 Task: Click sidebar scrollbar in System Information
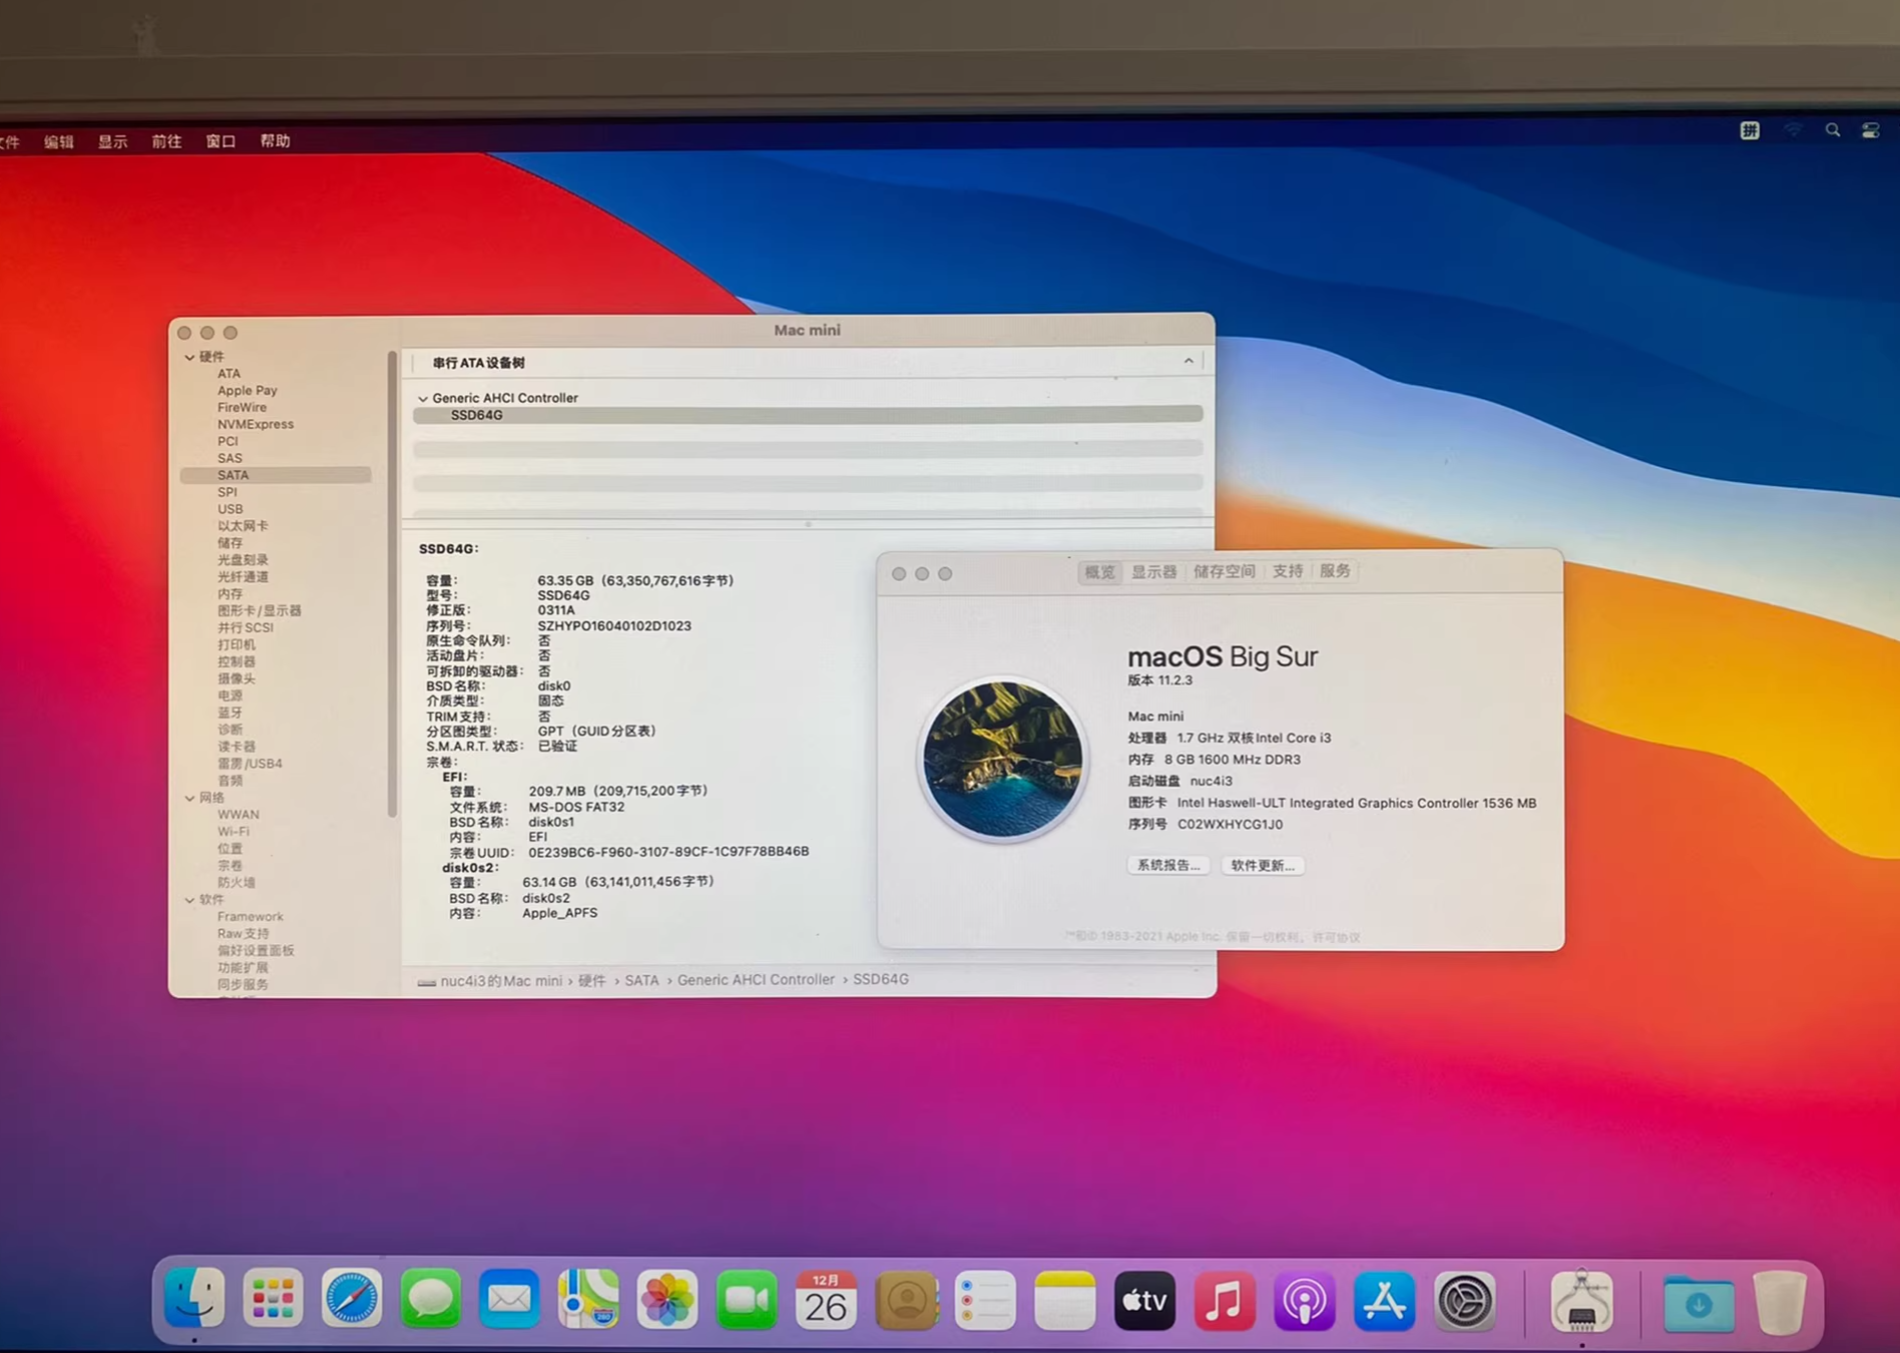pyautogui.click(x=392, y=585)
